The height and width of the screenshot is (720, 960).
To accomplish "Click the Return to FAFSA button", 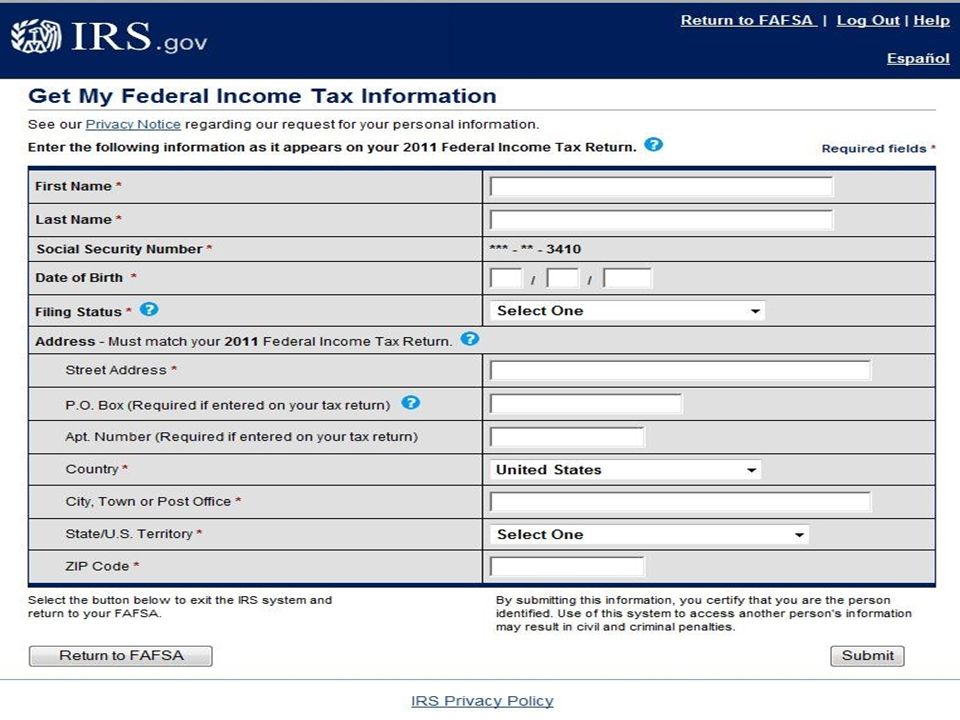I will [x=121, y=656].
